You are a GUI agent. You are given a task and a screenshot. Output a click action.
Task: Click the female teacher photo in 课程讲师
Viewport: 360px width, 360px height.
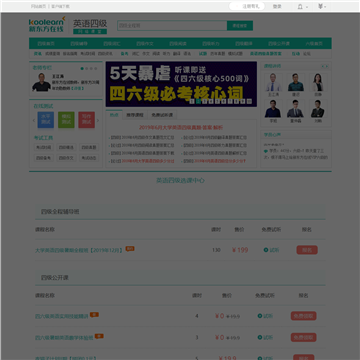(318, 82)
